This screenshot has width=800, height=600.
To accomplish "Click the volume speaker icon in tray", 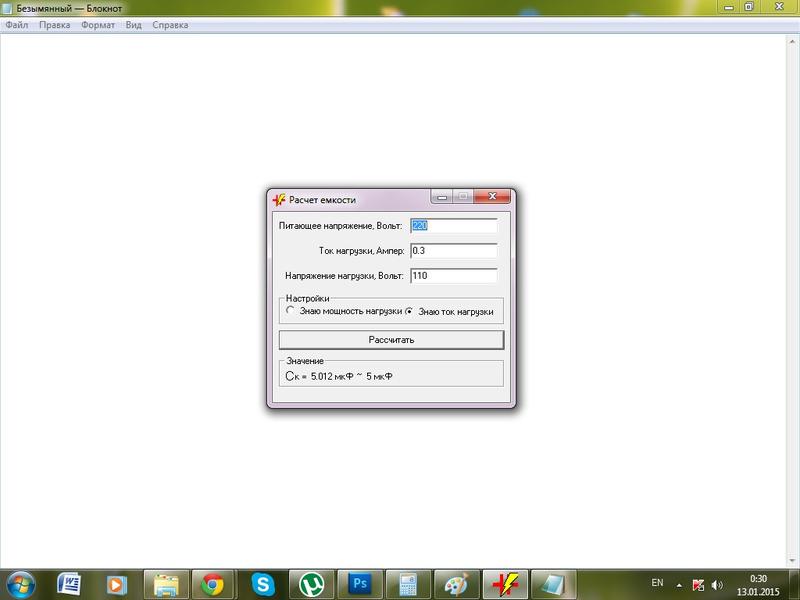I will [x=718, y=583].
